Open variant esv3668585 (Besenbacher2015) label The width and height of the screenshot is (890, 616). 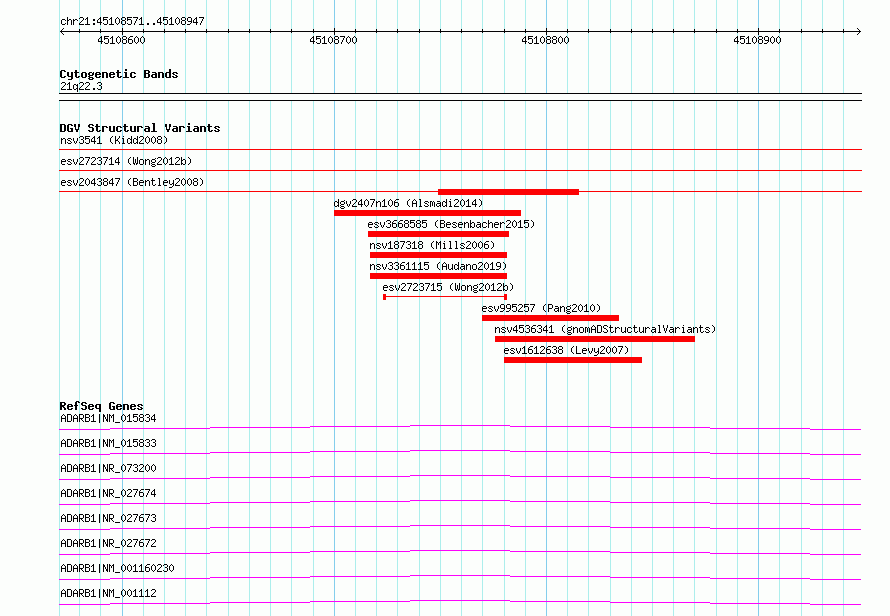coord(451,224)
